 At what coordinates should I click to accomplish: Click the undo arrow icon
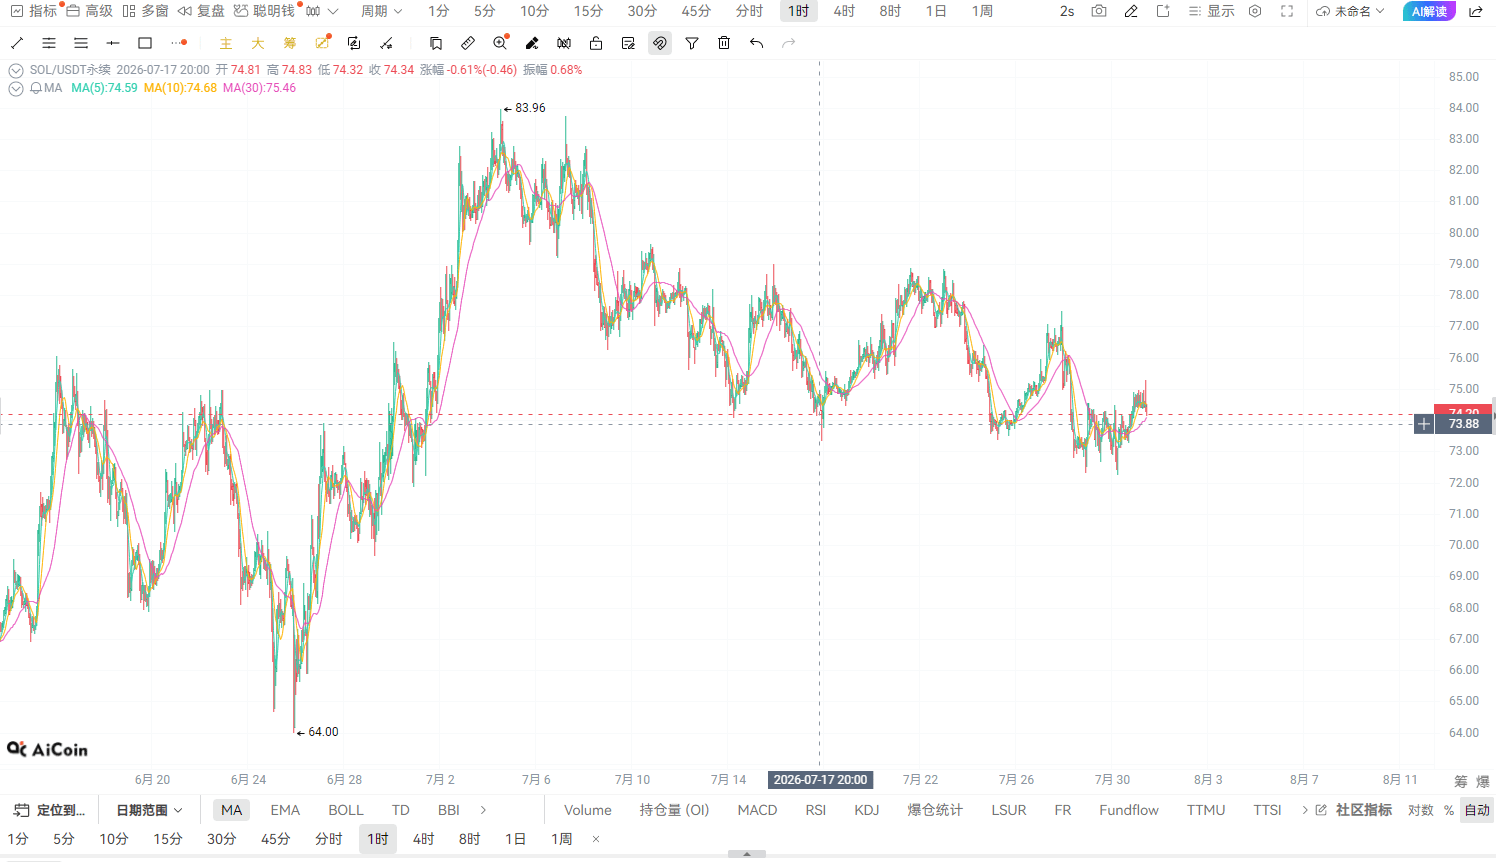pos(756,43)
